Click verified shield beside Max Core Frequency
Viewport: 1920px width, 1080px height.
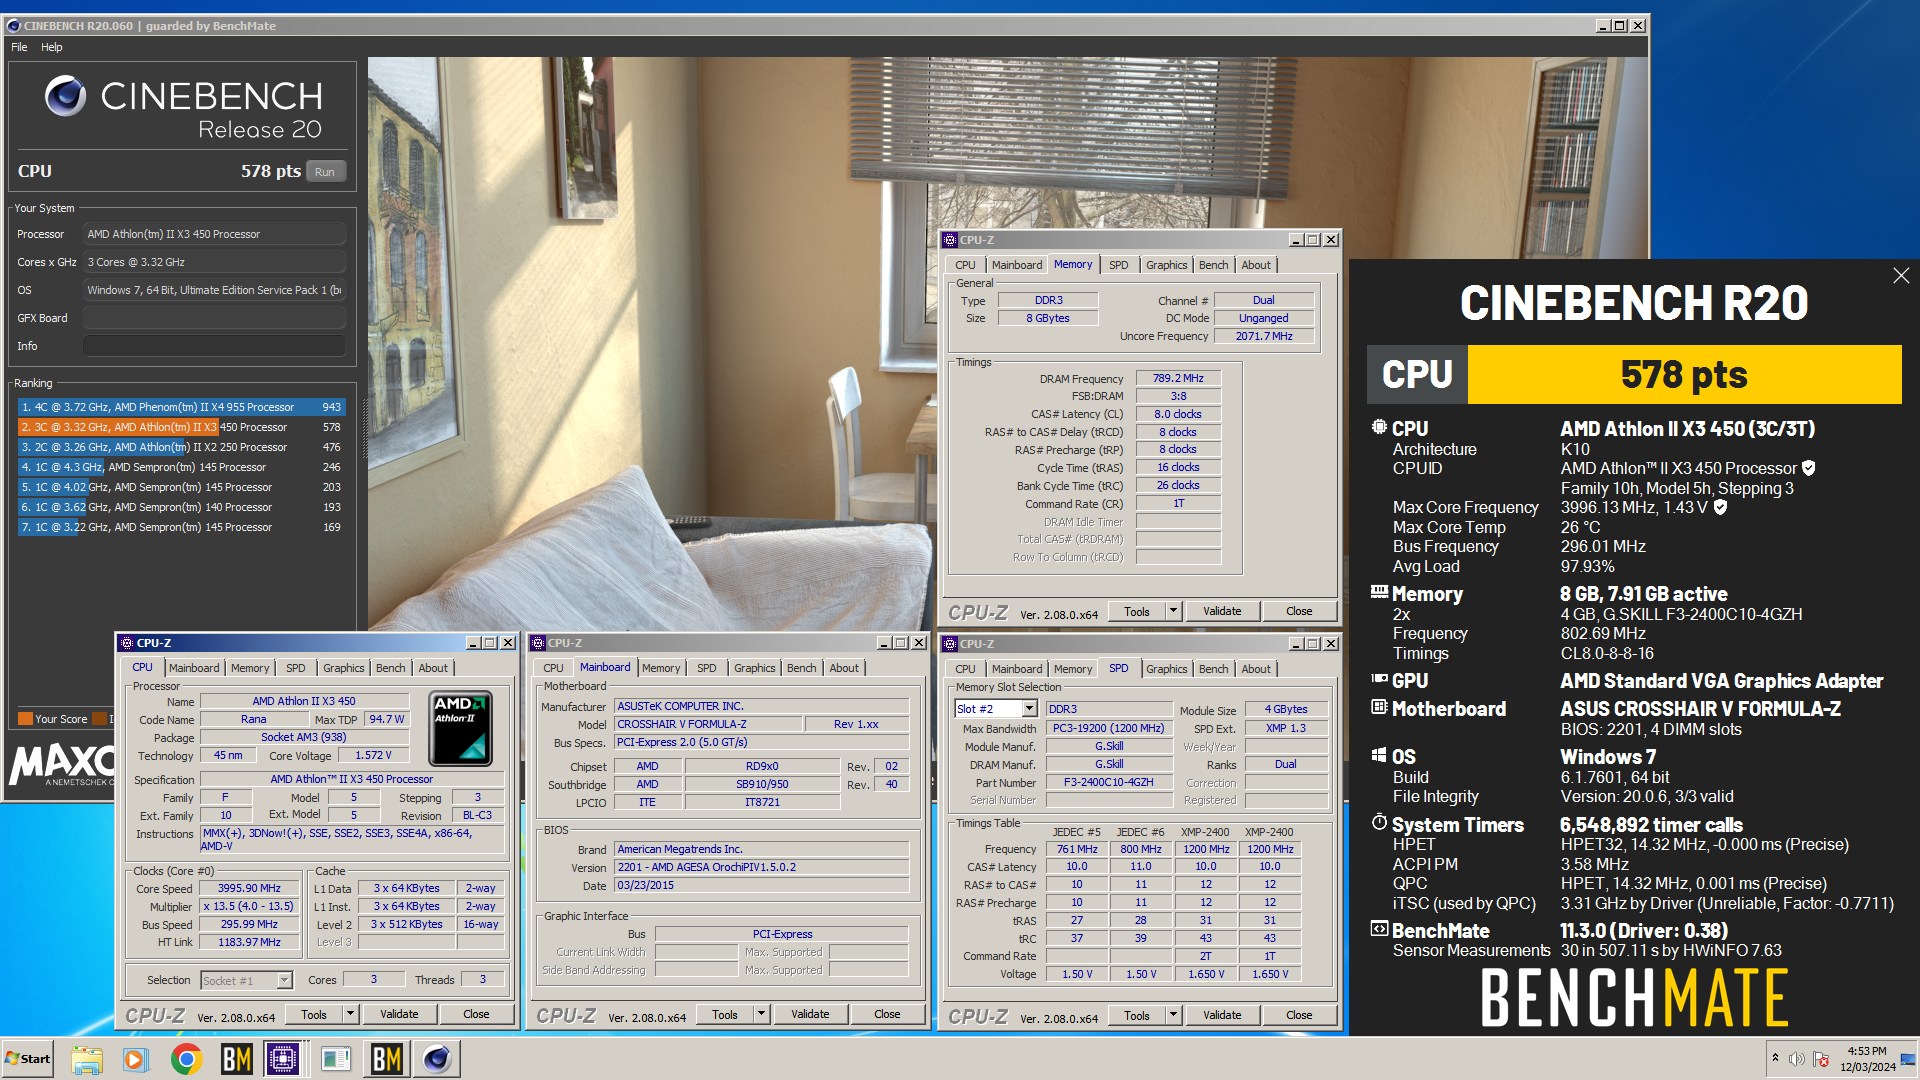[1720, 507]
